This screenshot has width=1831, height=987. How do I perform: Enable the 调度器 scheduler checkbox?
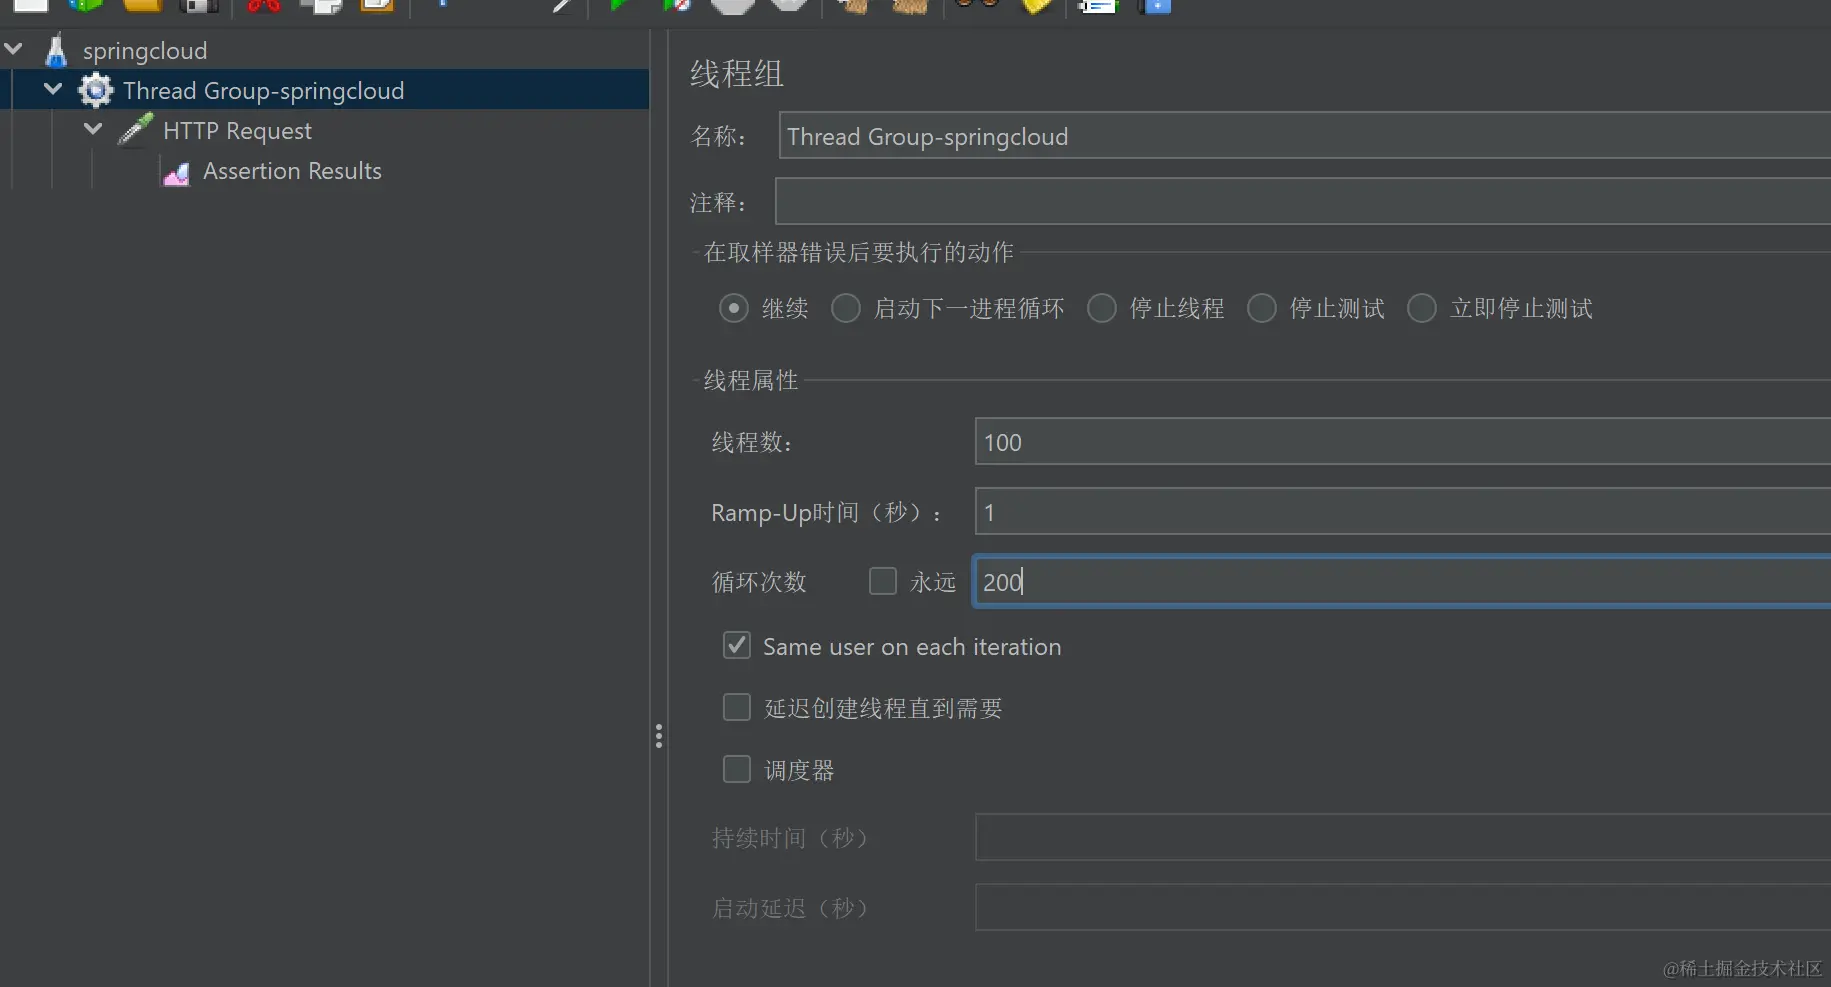coord(737,769)
